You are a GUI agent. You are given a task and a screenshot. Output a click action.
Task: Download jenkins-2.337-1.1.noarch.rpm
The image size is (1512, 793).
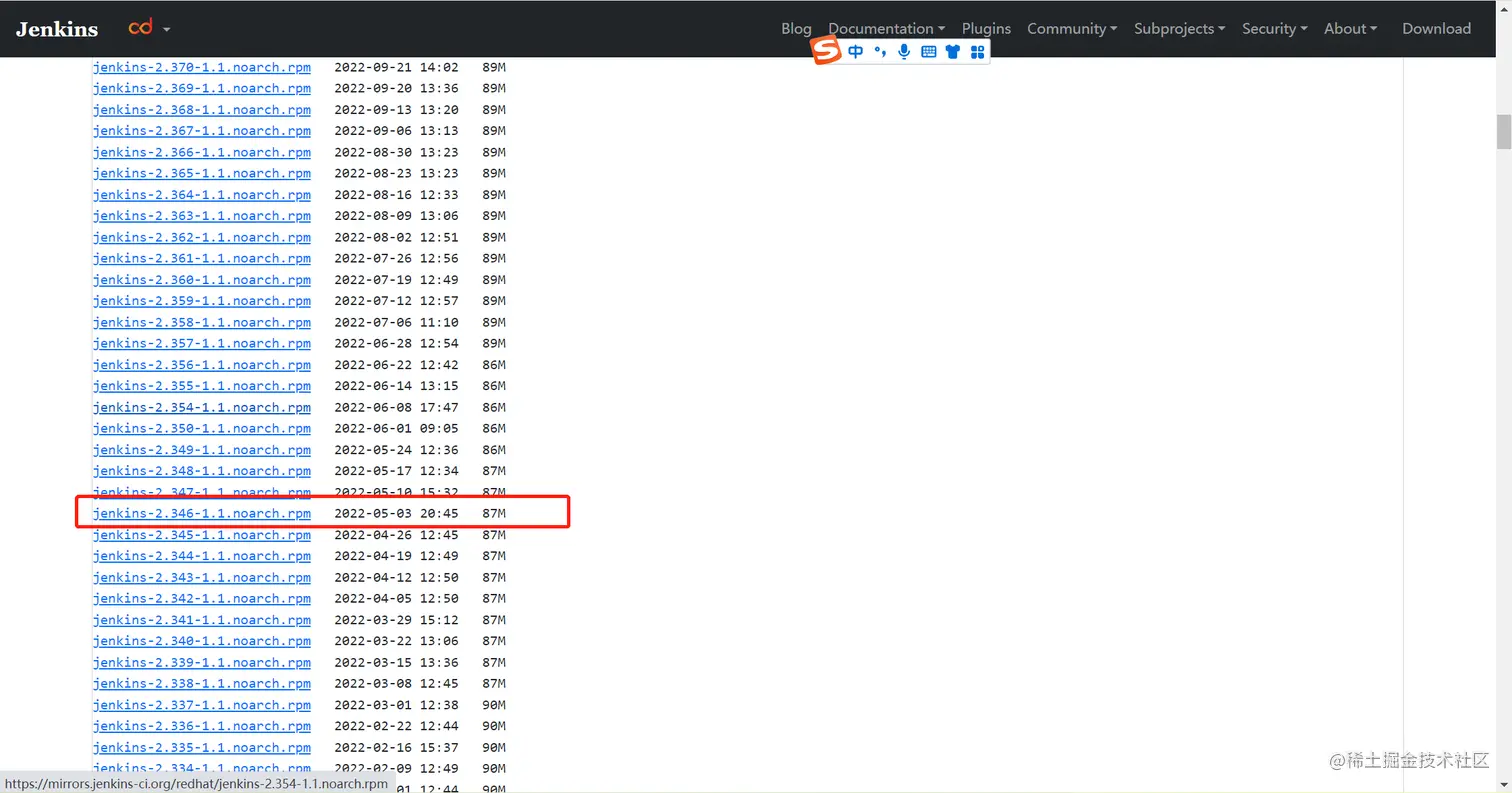coord(202,705)
